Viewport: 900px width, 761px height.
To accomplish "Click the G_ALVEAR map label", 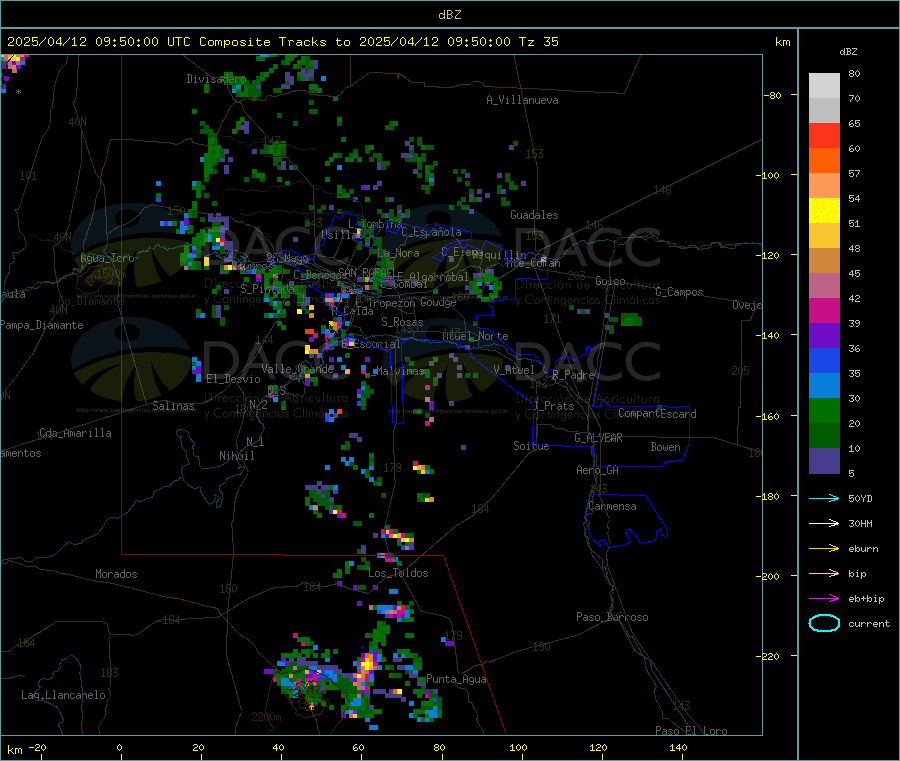I will pos(598,438).
